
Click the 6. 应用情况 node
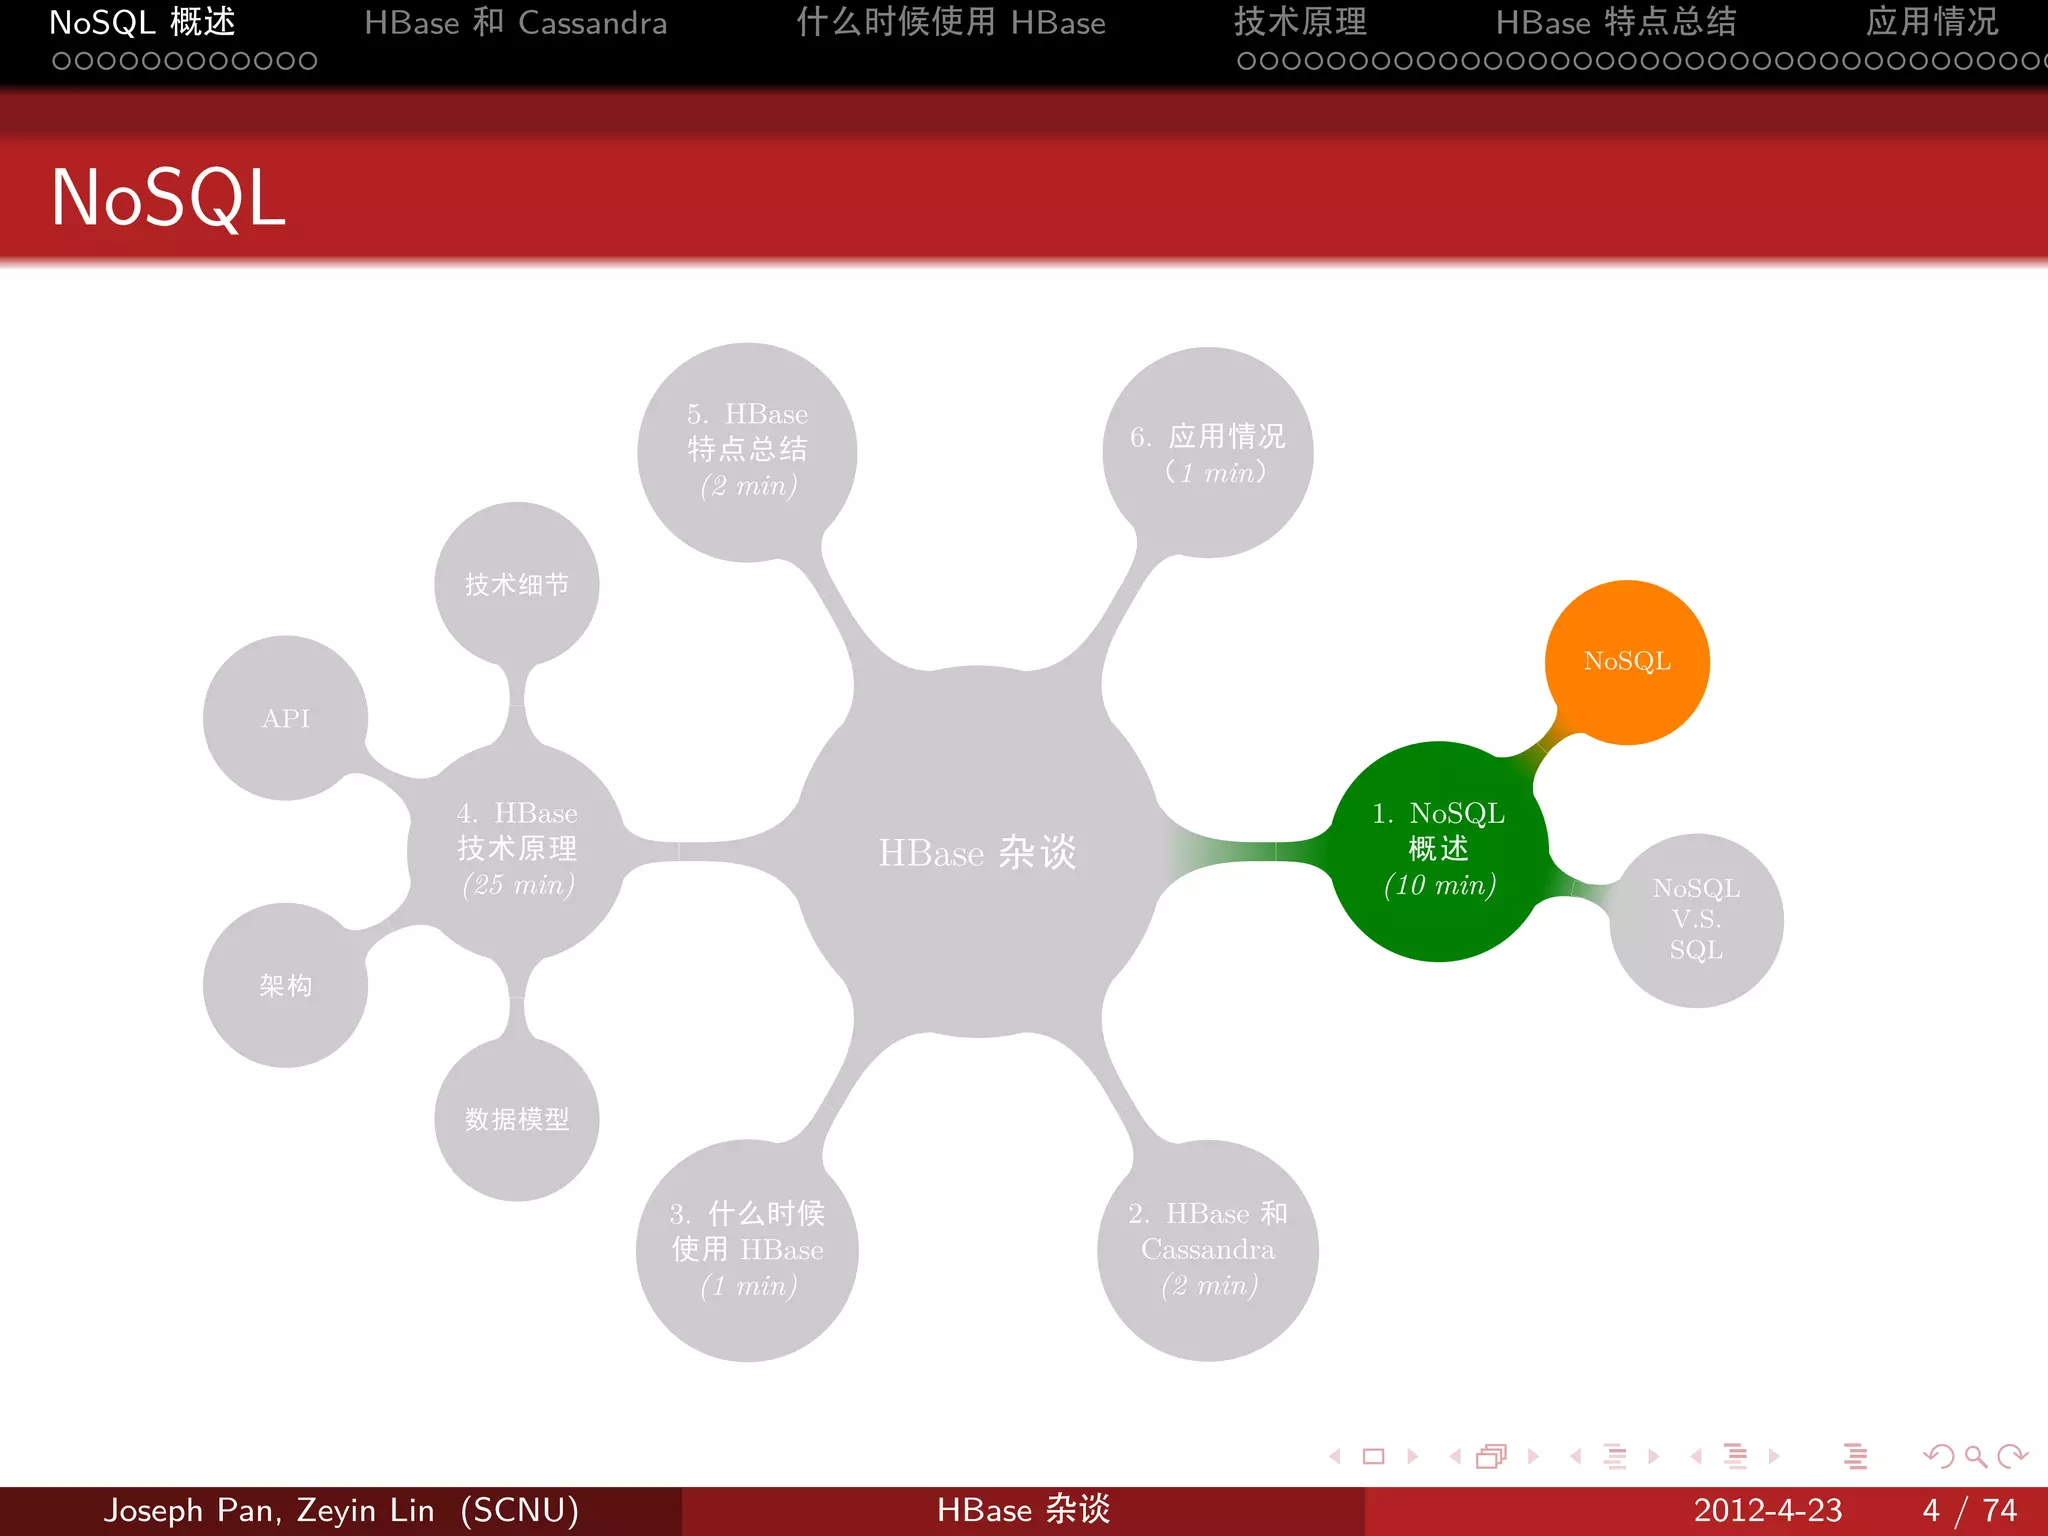(x=1208, y=452)
